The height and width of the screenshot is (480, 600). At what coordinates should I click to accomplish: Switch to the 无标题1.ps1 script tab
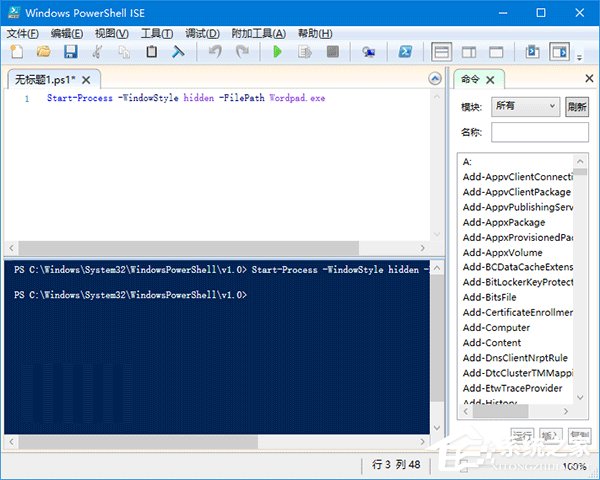[x=45, y=79]
